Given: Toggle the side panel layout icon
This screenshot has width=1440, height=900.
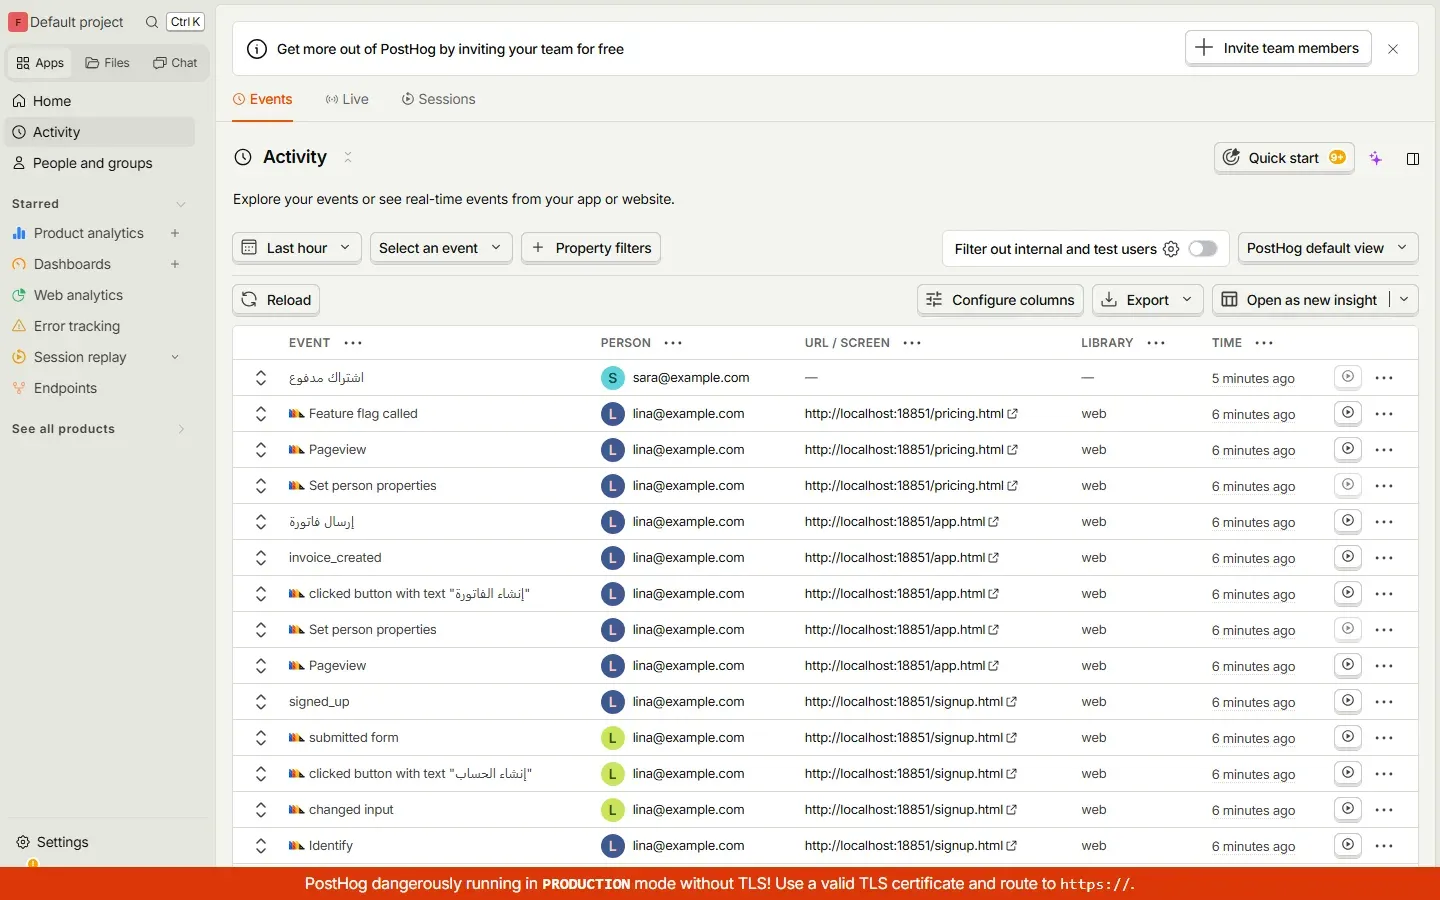Looking at the screenshot, I should point(1413,159).
